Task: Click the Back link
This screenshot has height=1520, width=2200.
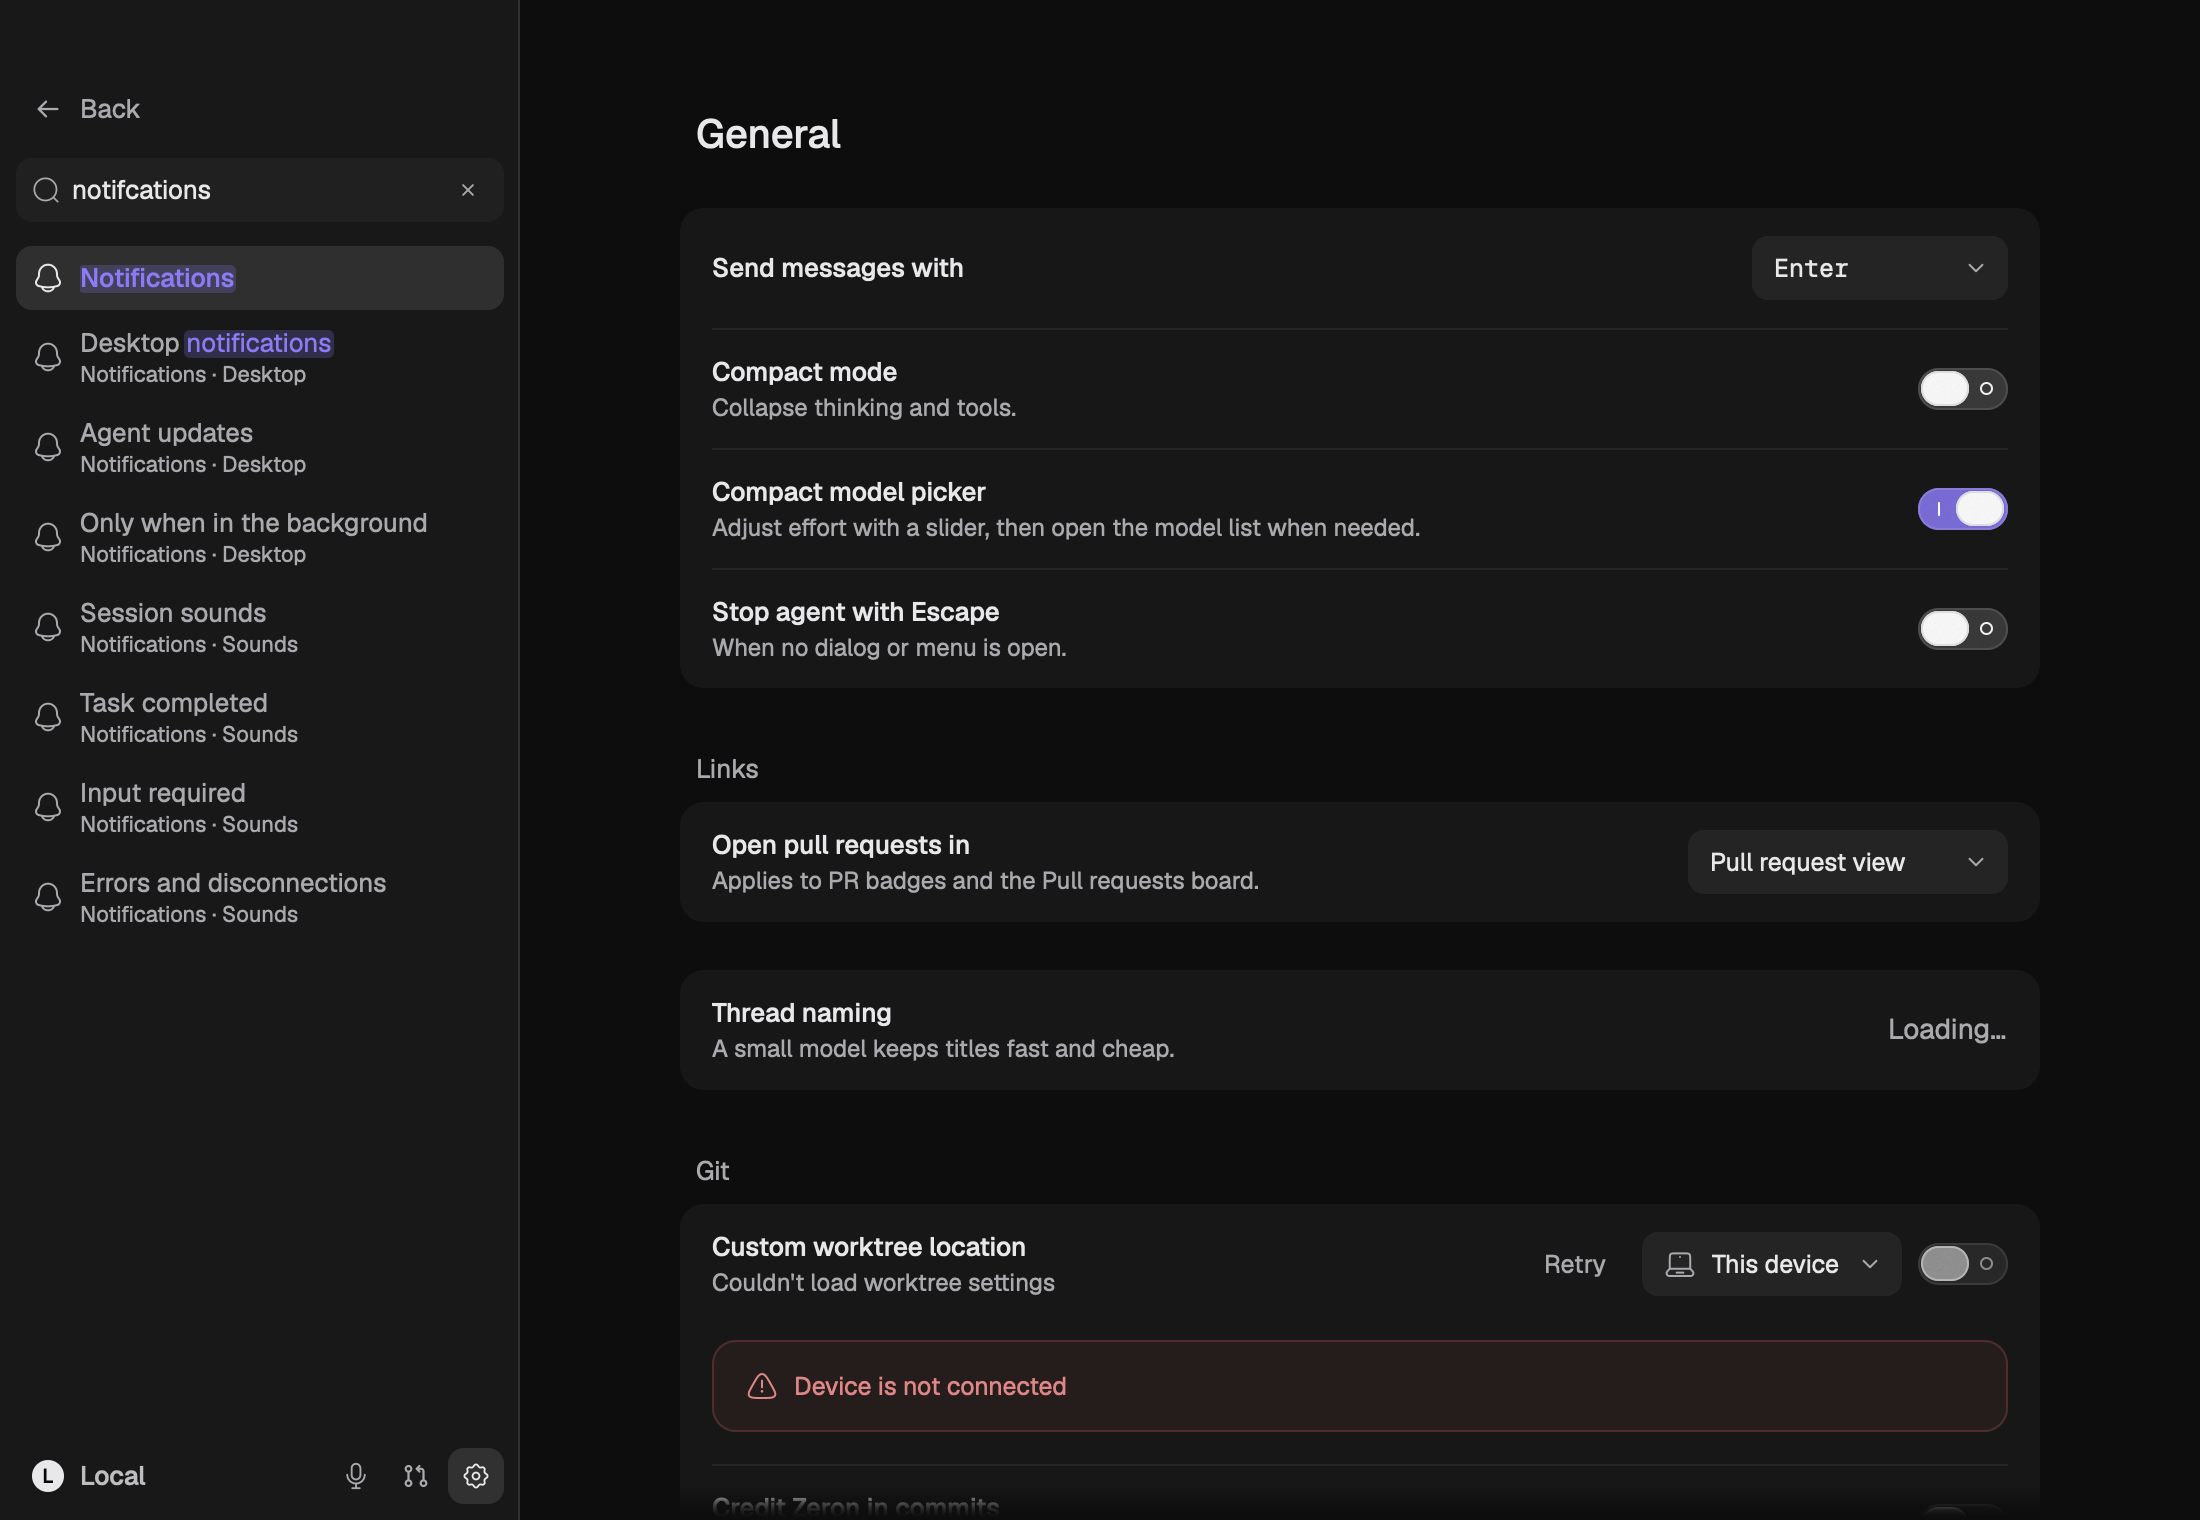Action: [110, 109]
